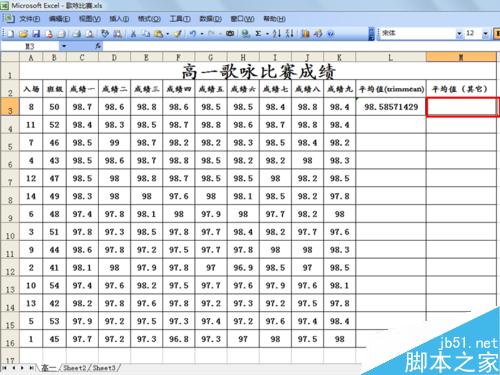This screenshot has height=375, width=500.
Task: Sort descending with the Z-A icon
Action: point(290,34)
